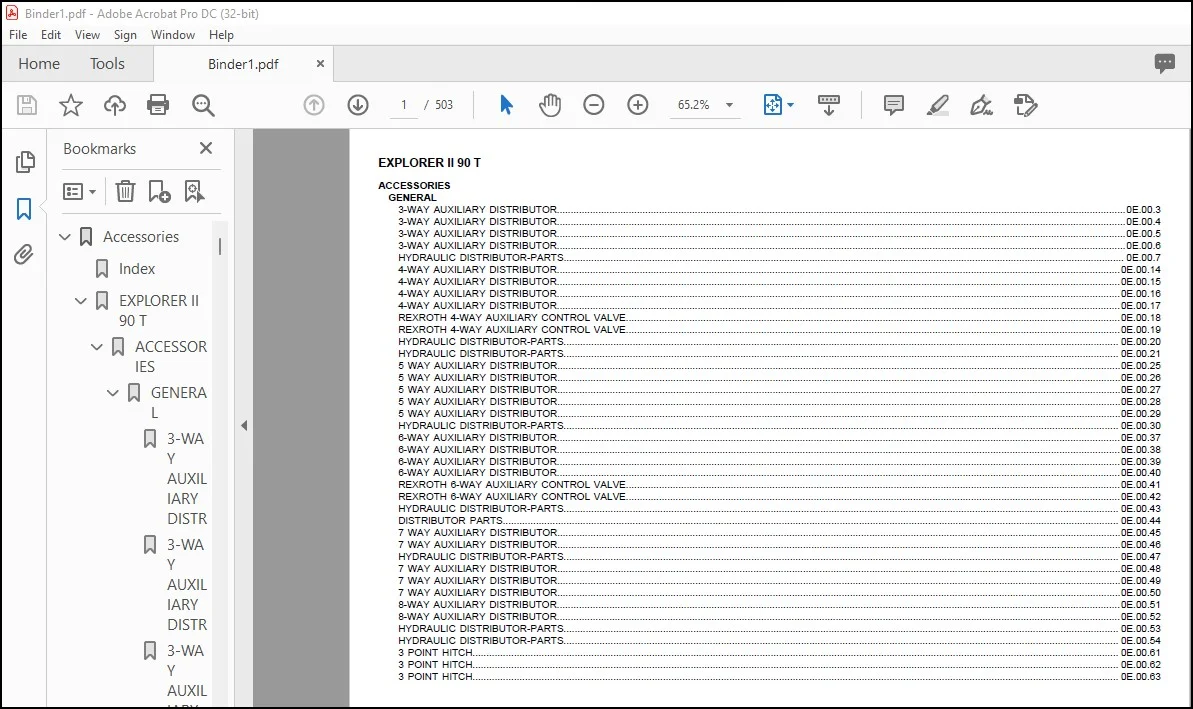The image size is (1193, 709).
Task: Open the Sign document pen icon
Action: [981, 105]
